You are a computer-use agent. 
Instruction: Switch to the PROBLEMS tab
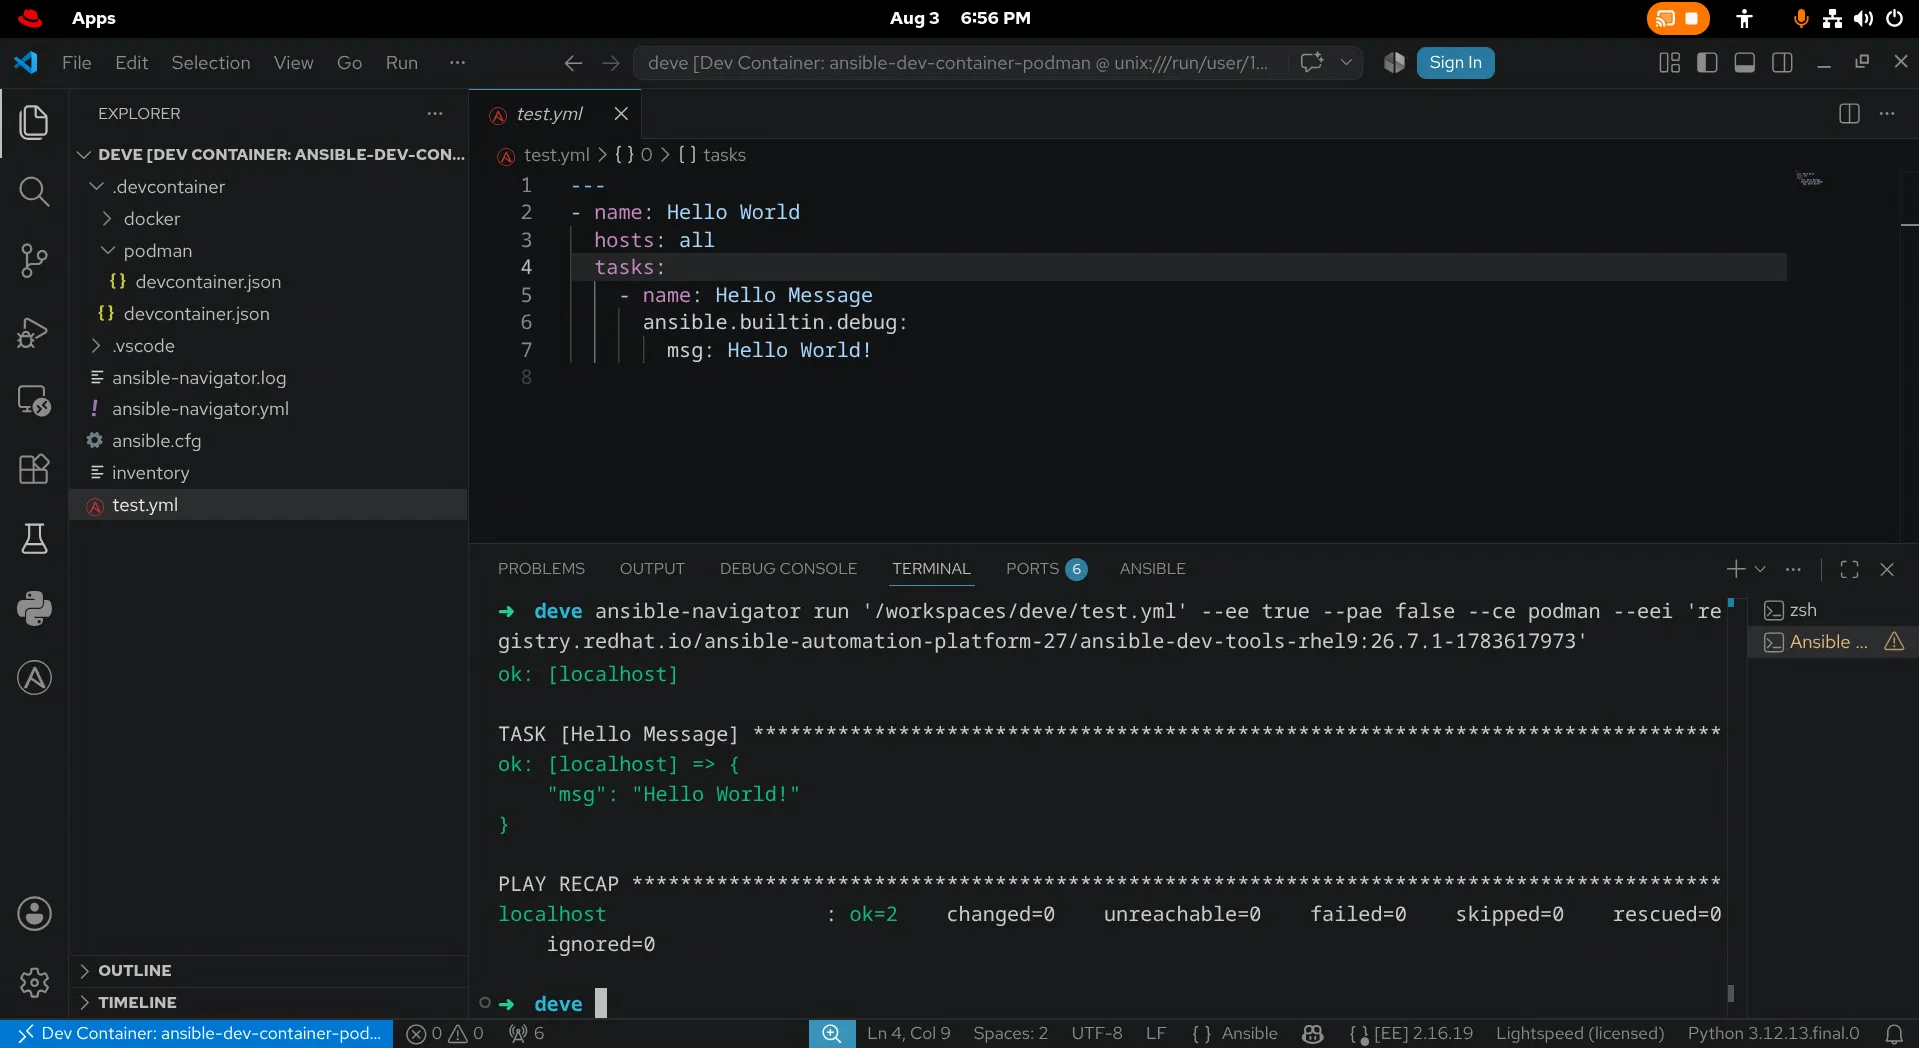click(x=541, y=569)
